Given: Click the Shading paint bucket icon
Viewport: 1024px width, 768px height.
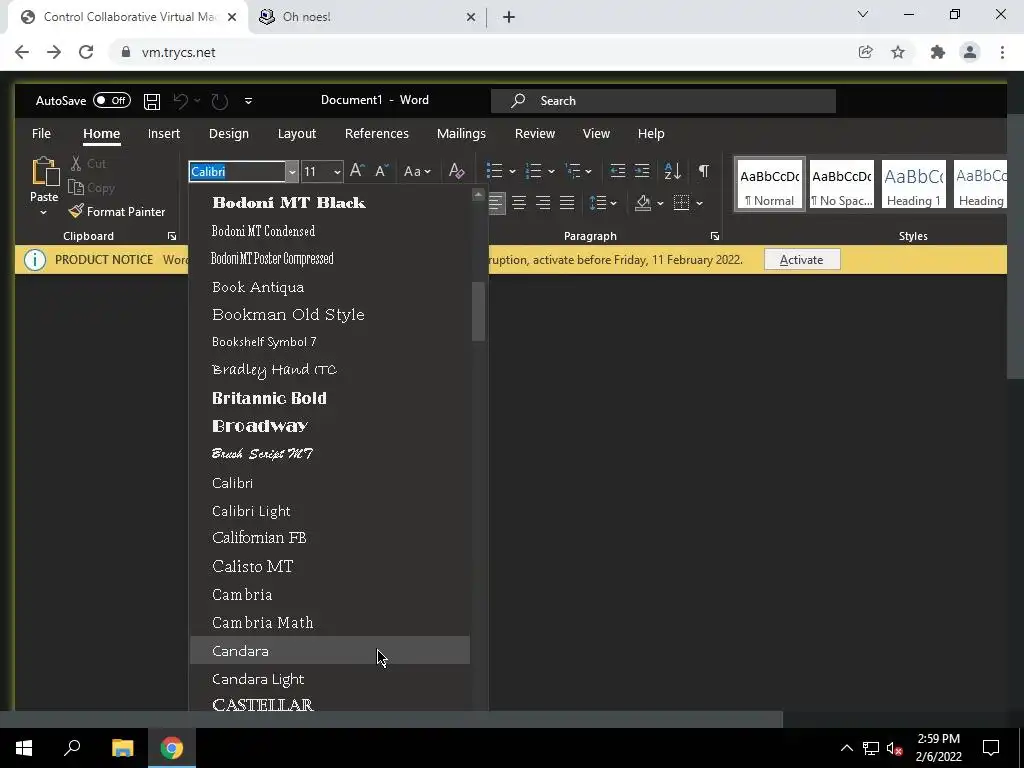Looking at the screenshot, I should click(x=643, y=203).
